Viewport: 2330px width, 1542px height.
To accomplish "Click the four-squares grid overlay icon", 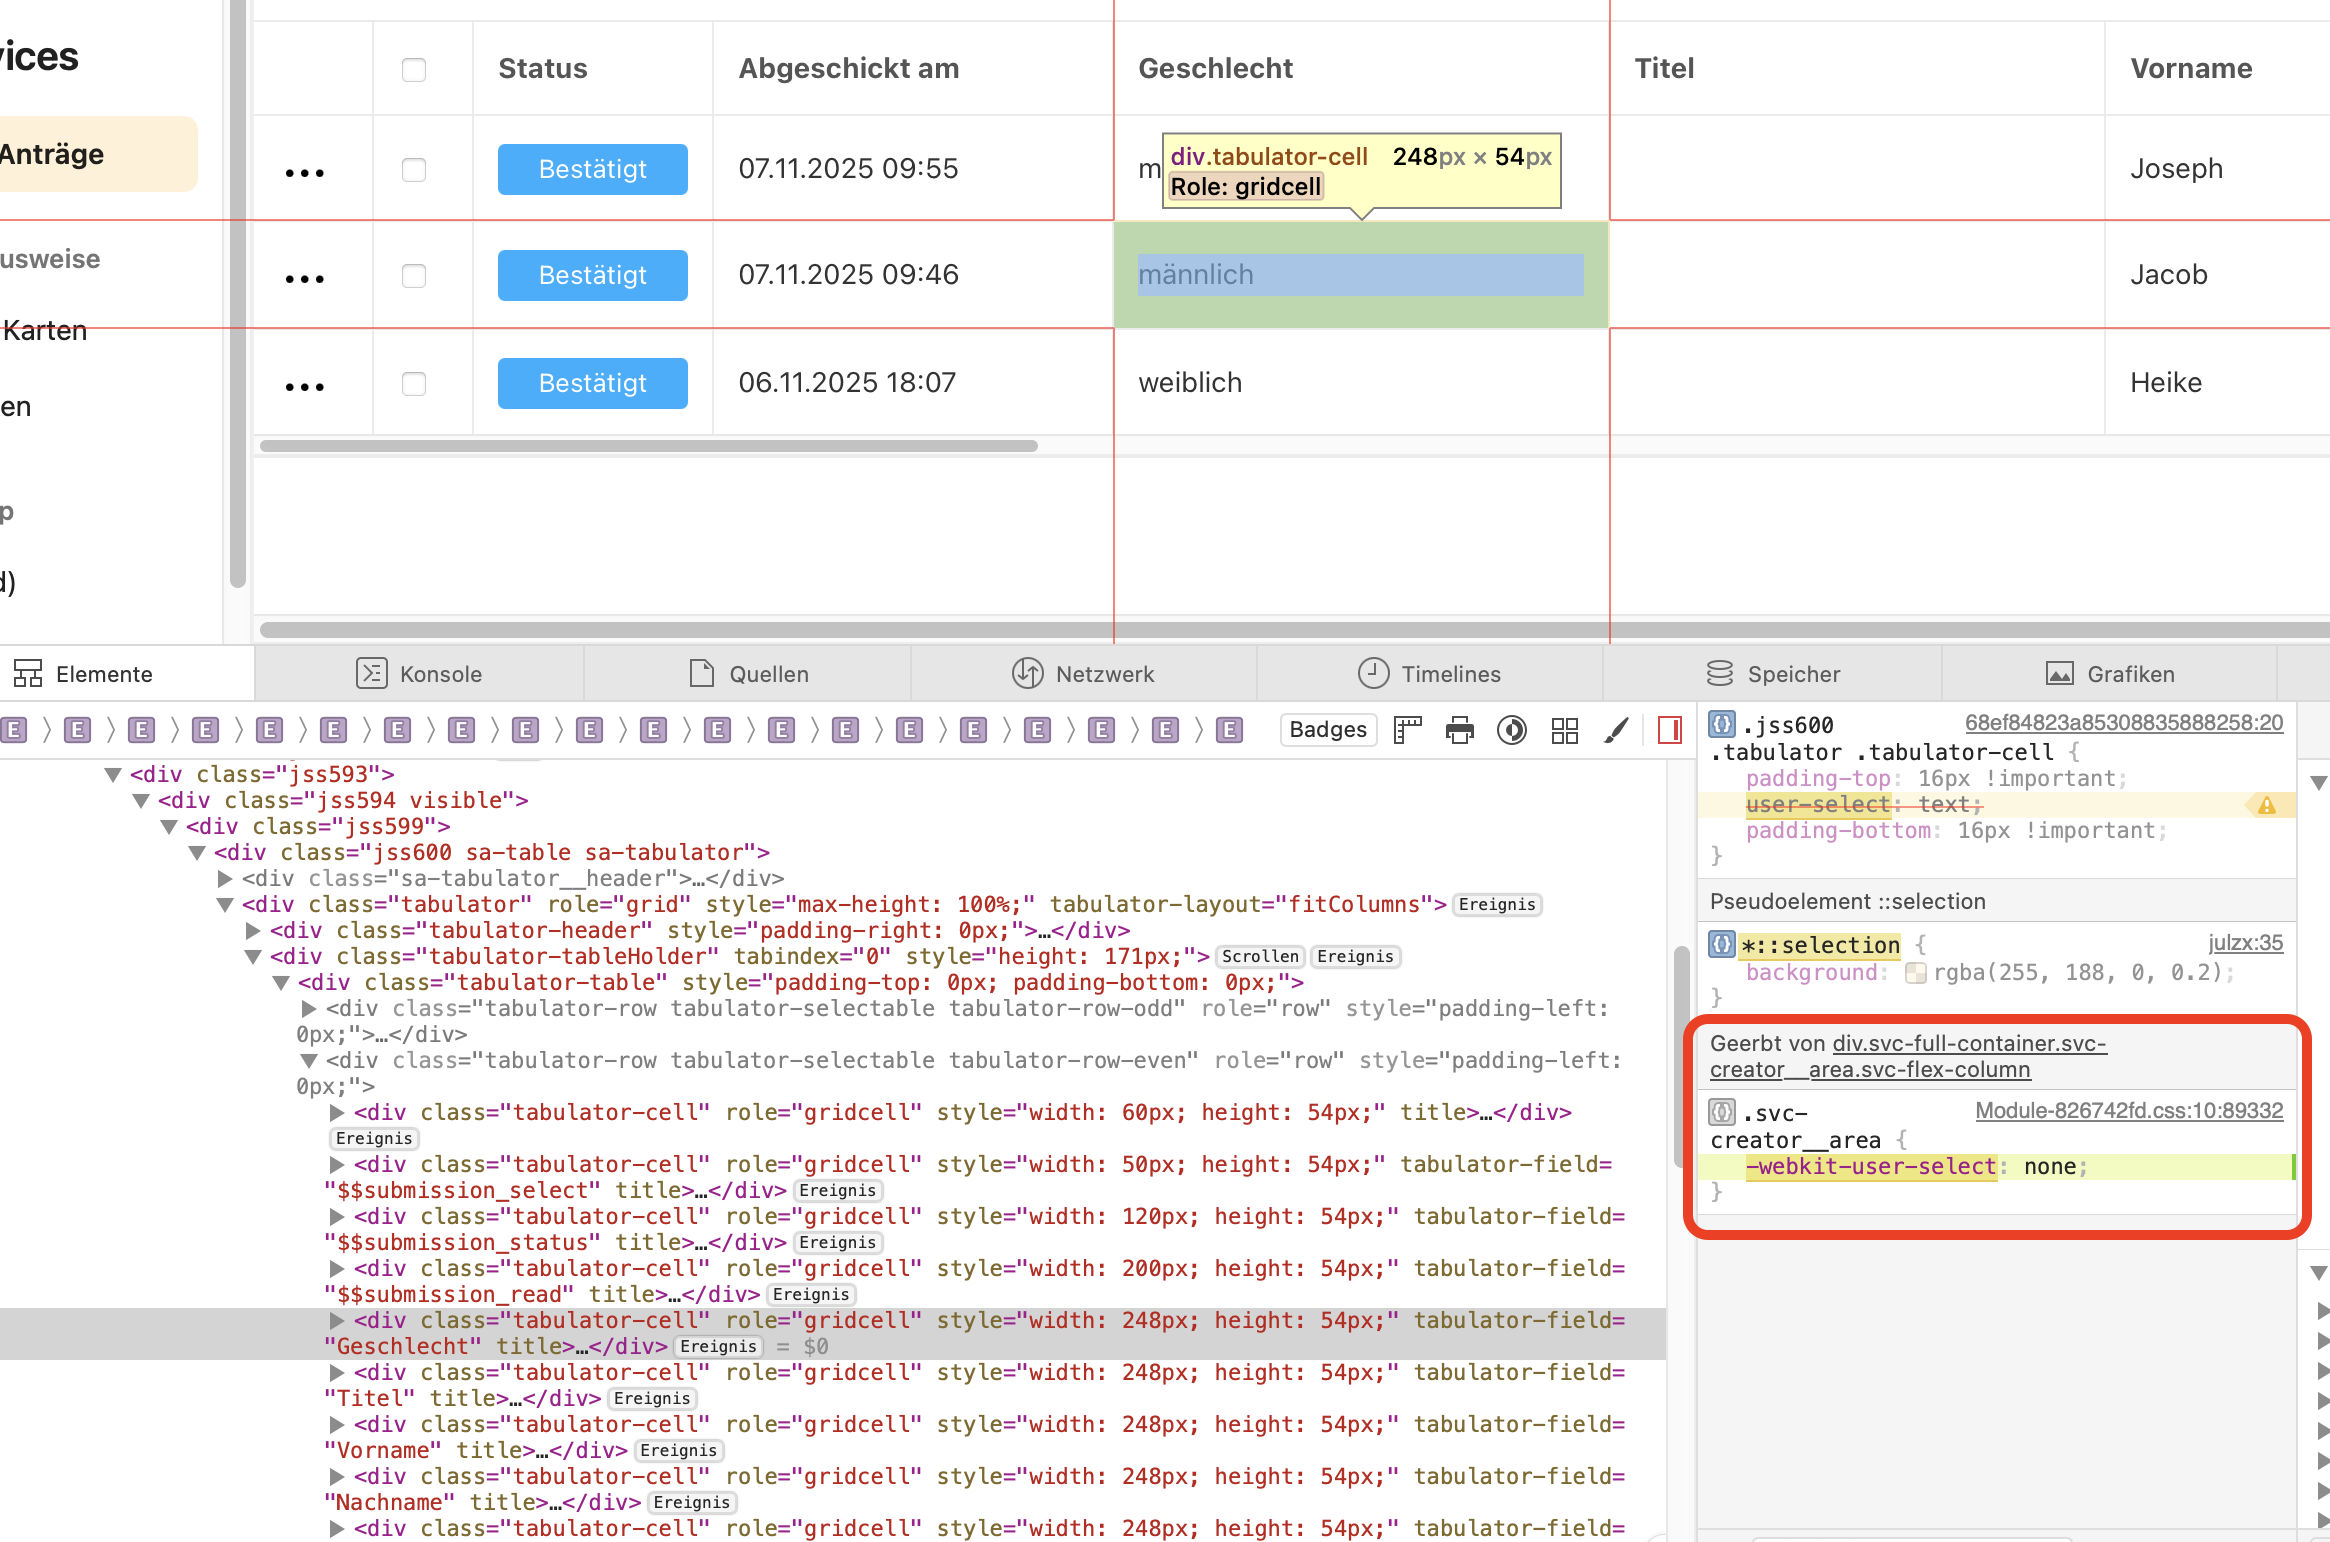I will (x=1564, y=730).
